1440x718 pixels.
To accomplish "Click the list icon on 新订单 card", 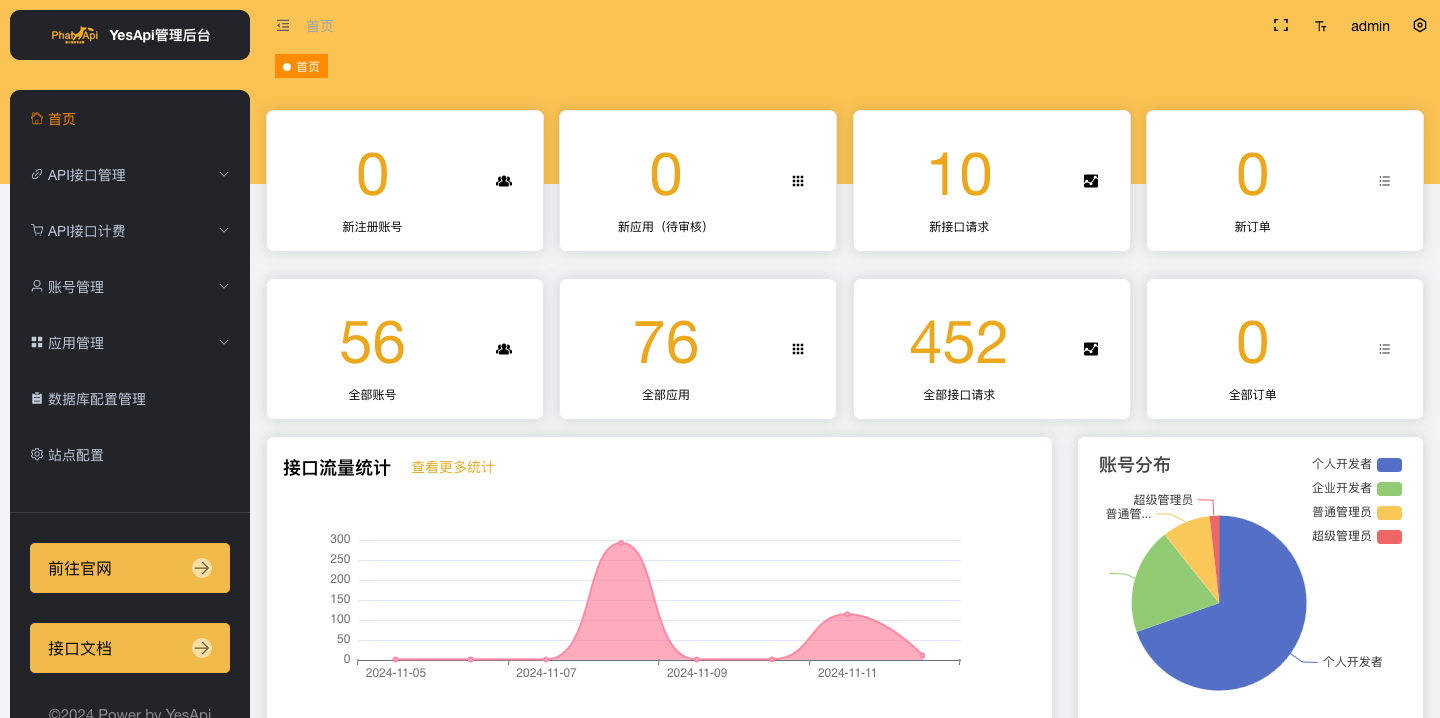I will click(x=1384, y=181).
